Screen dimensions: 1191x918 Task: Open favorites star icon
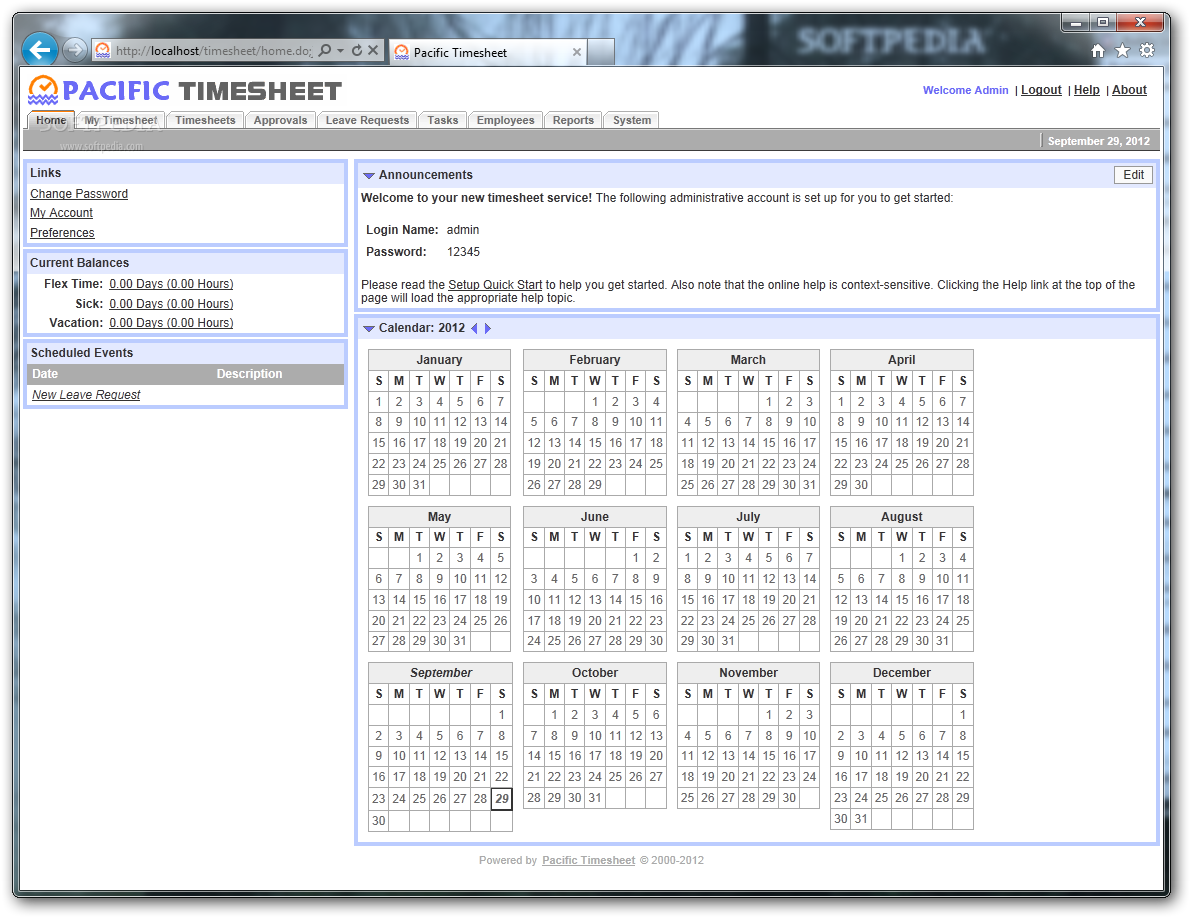click(1122, 51)
